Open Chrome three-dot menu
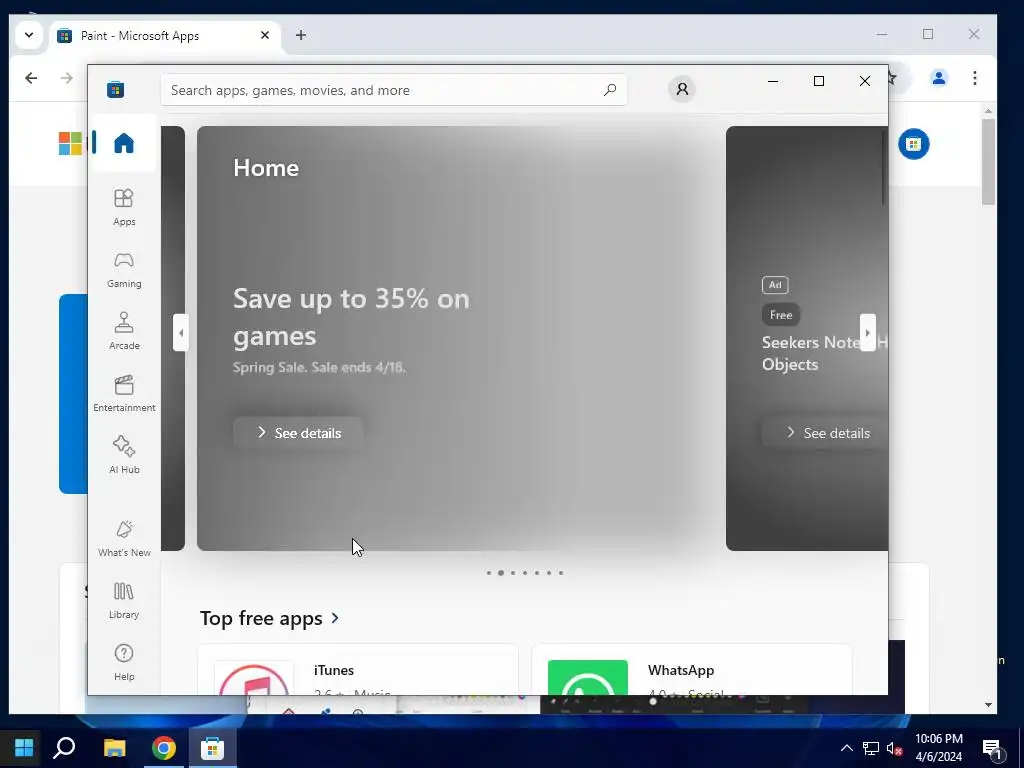Viewport: 1024px width, 768px height. [x=974, y=78]
